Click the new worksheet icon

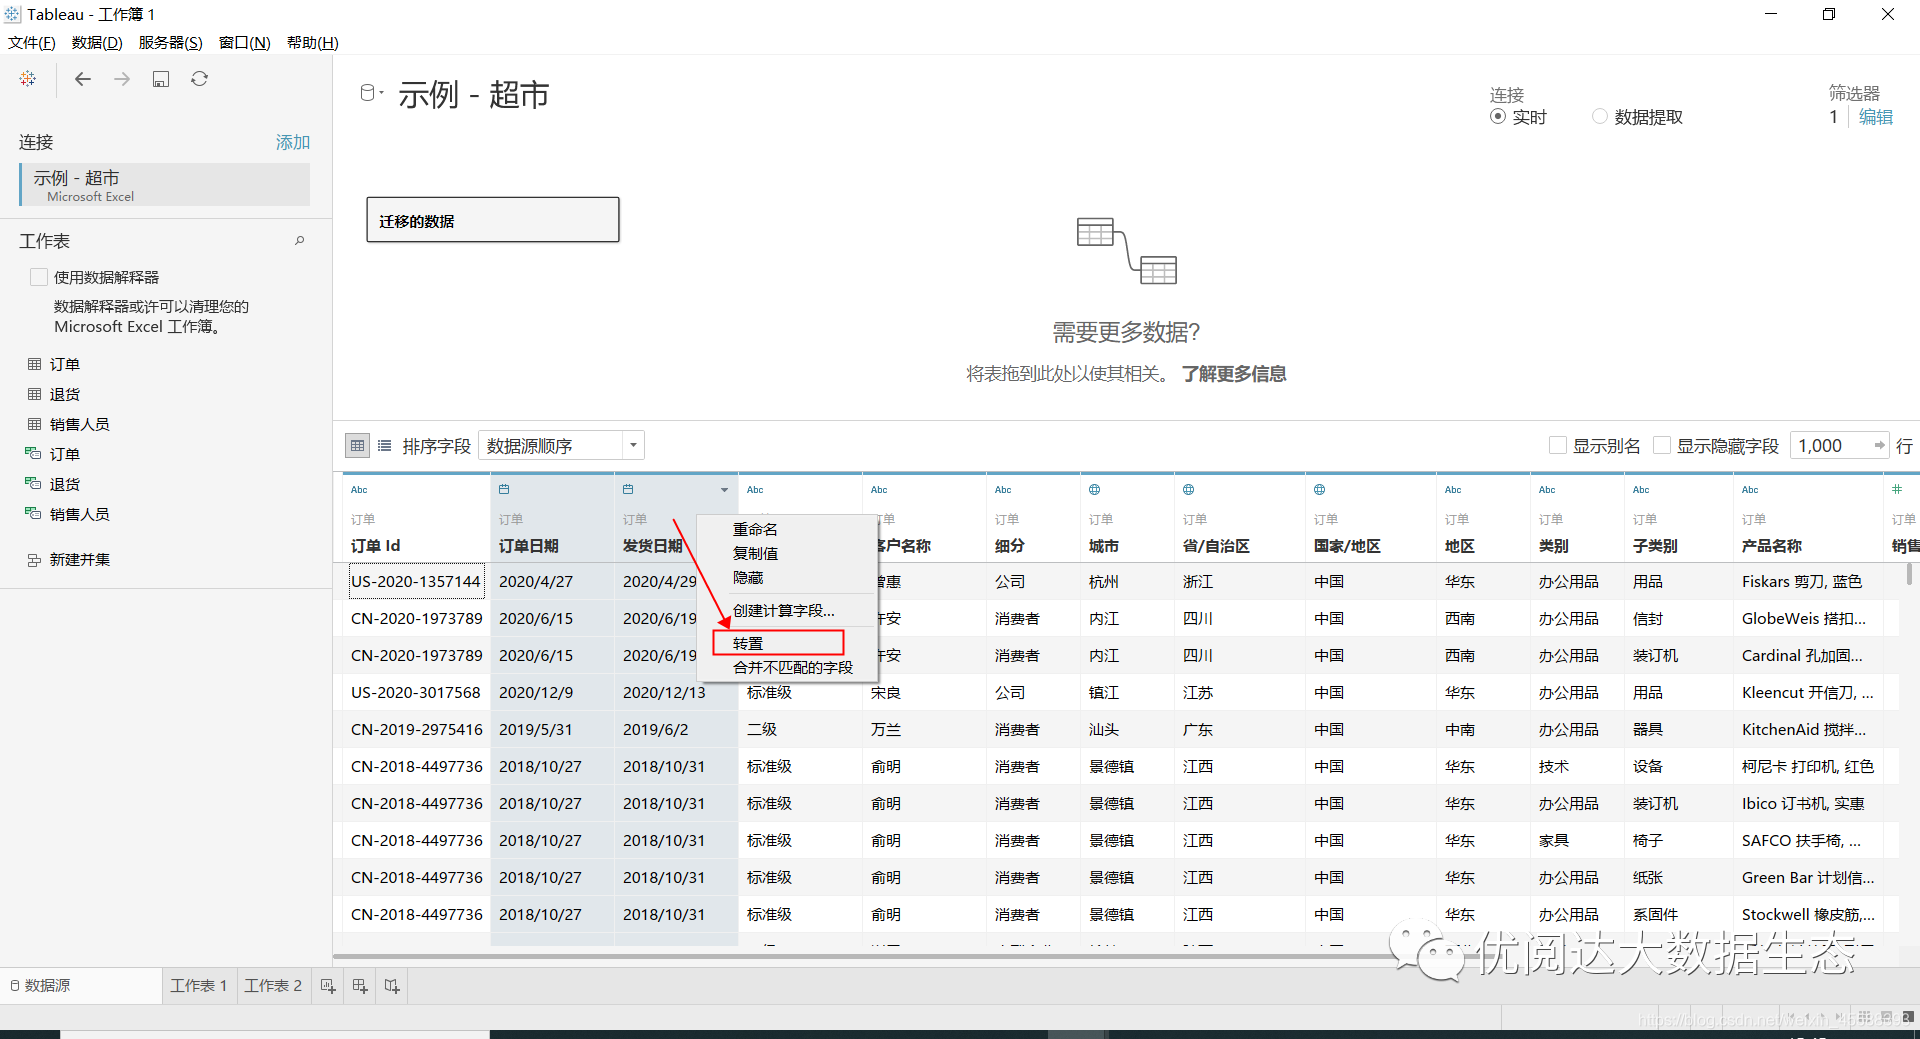[328, 986]
